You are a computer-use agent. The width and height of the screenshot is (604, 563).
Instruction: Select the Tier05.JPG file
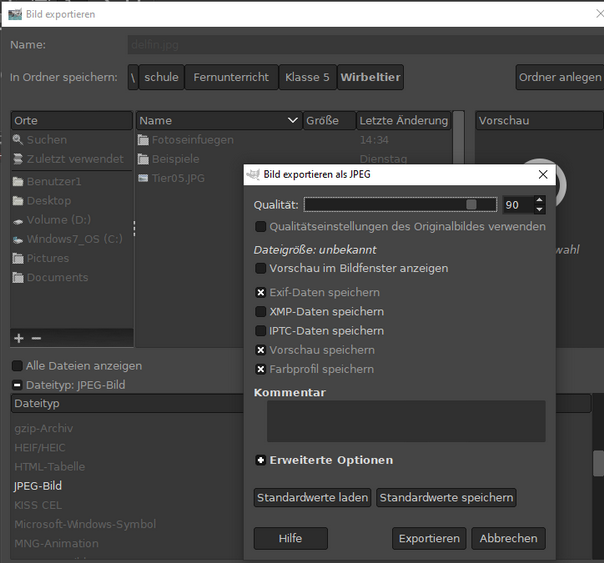(177, 178)
